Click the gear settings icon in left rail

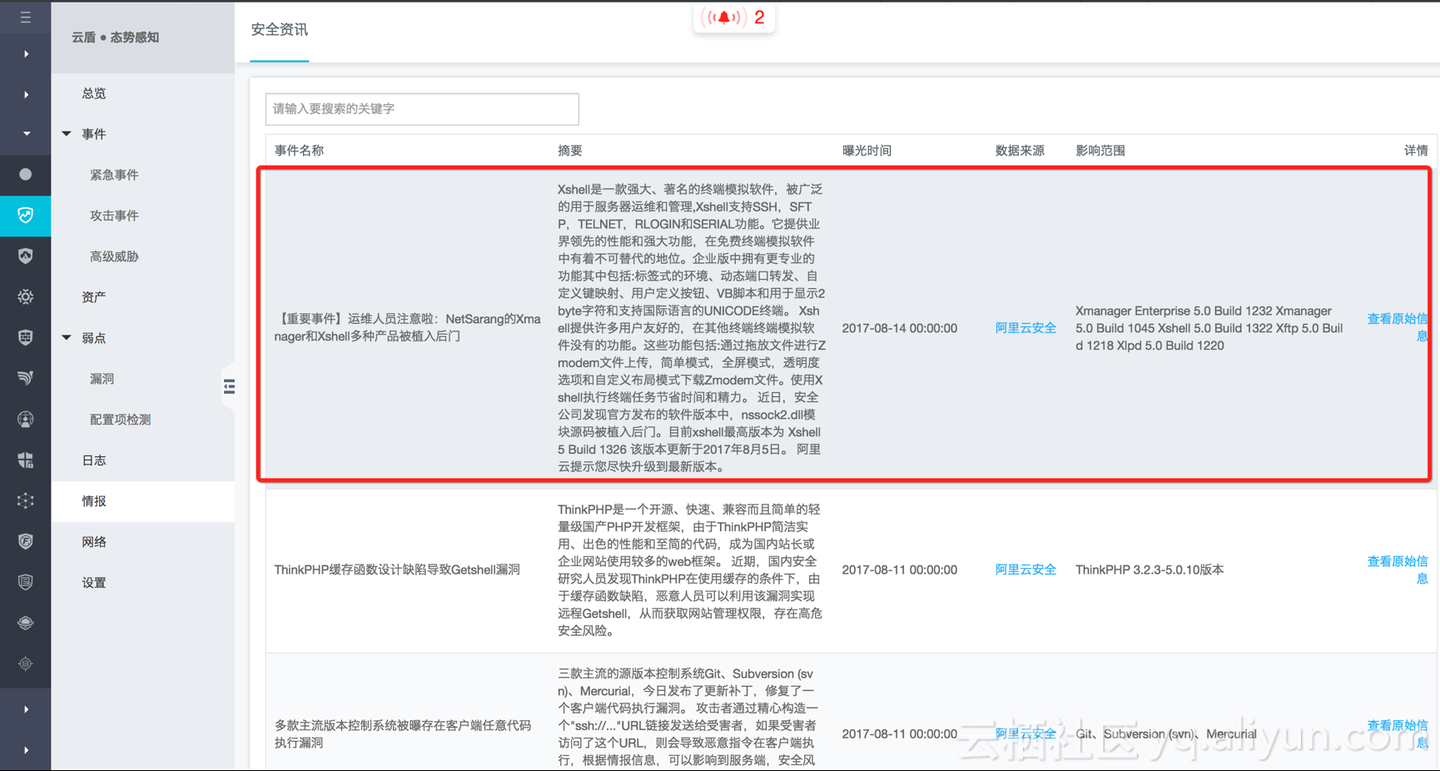(26, 296)
